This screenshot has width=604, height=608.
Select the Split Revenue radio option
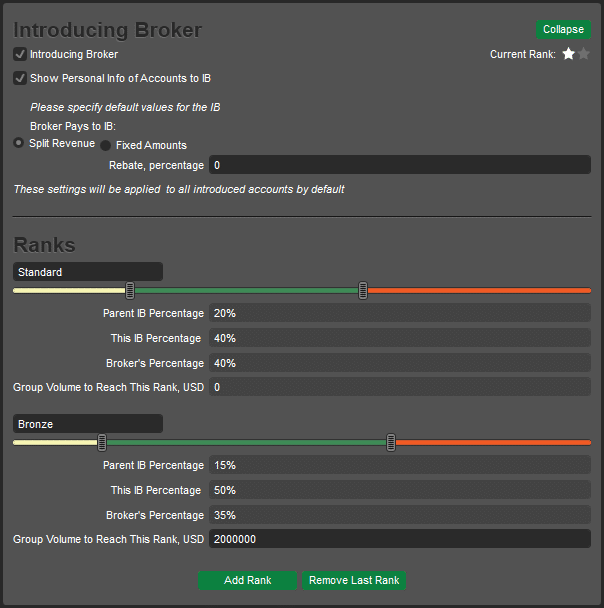(19, 143)
